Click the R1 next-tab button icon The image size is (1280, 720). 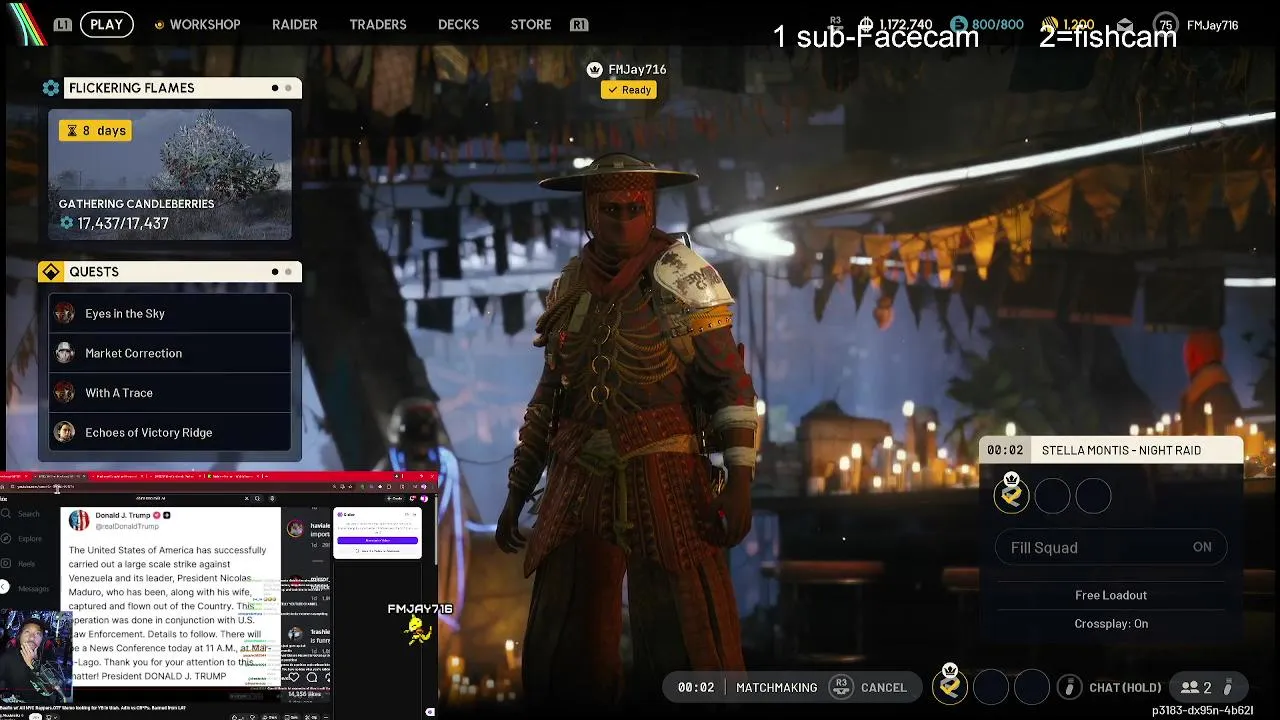coord(578,24)
